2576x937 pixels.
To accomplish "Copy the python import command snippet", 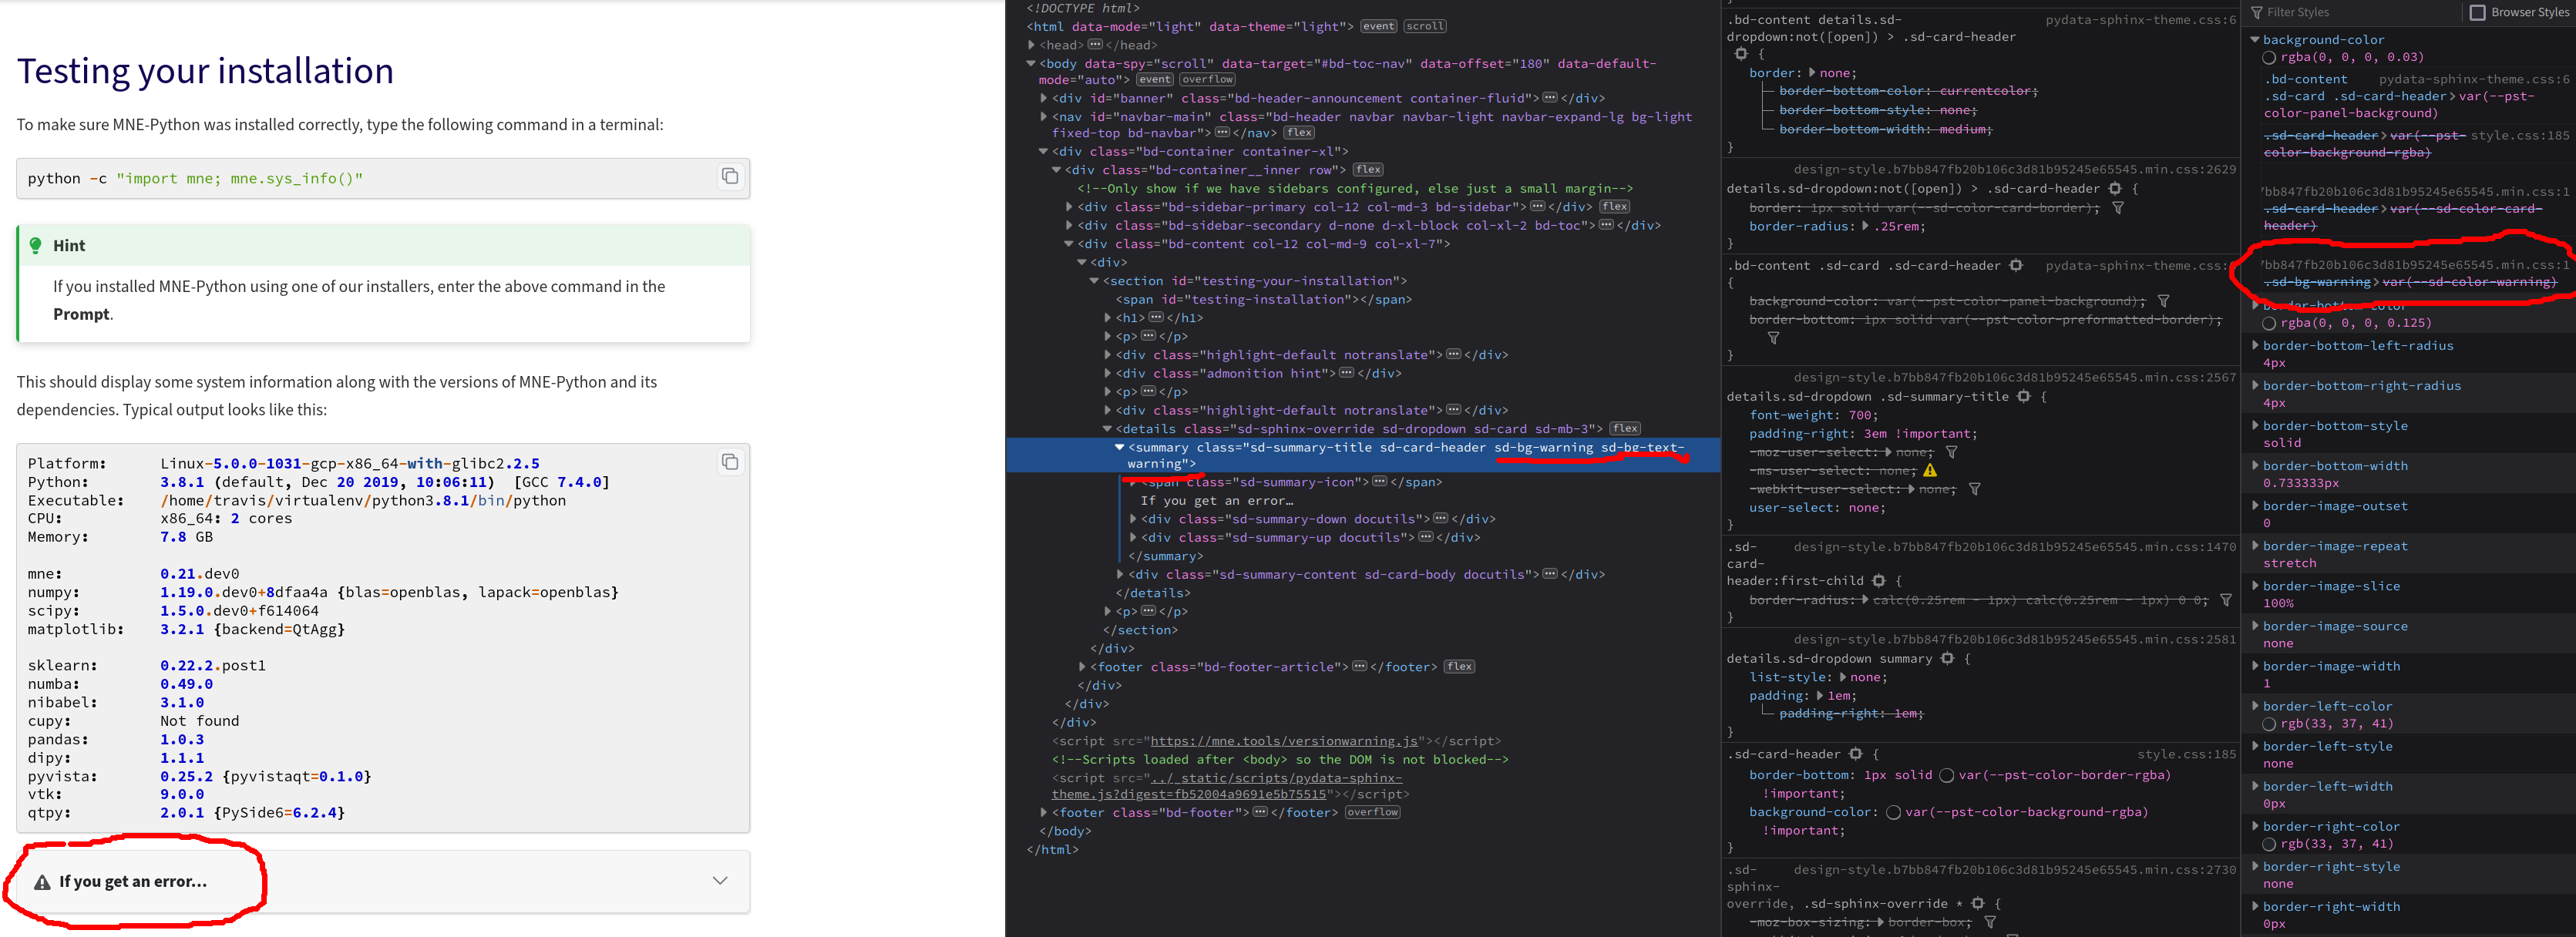I will pos(730,177).
